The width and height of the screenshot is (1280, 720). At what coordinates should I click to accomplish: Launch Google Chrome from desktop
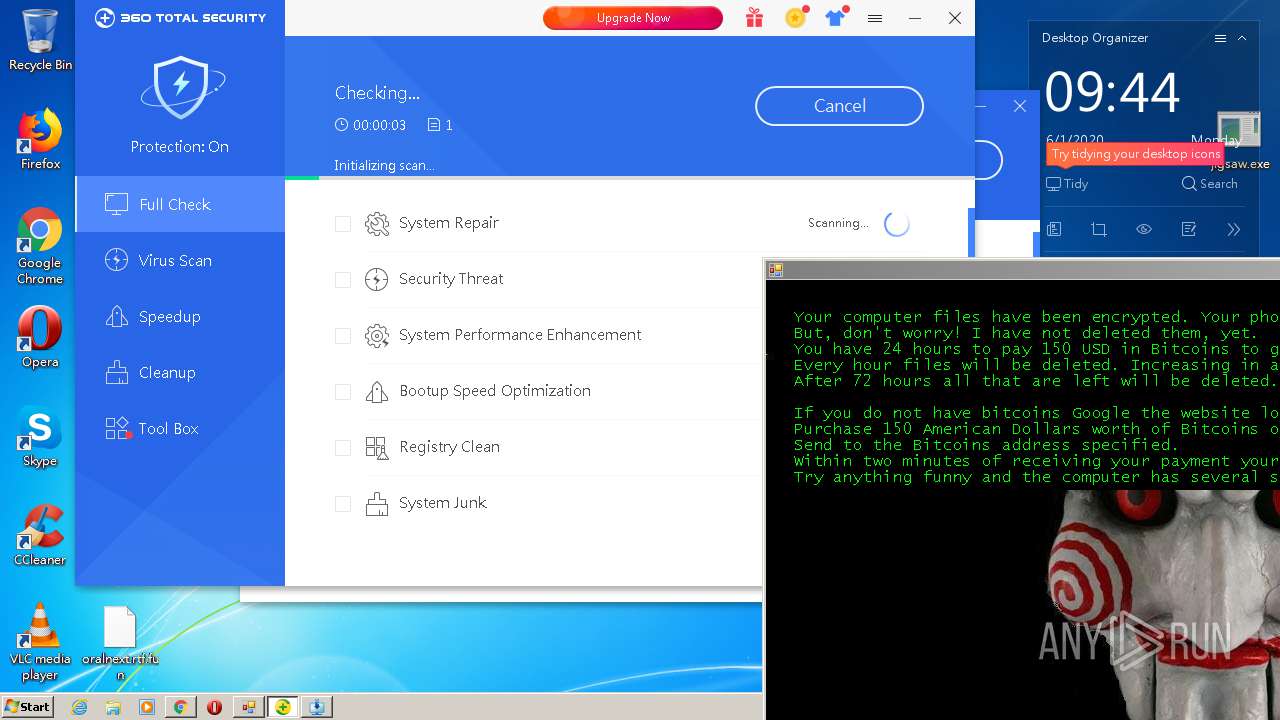[x=40, y=246]
